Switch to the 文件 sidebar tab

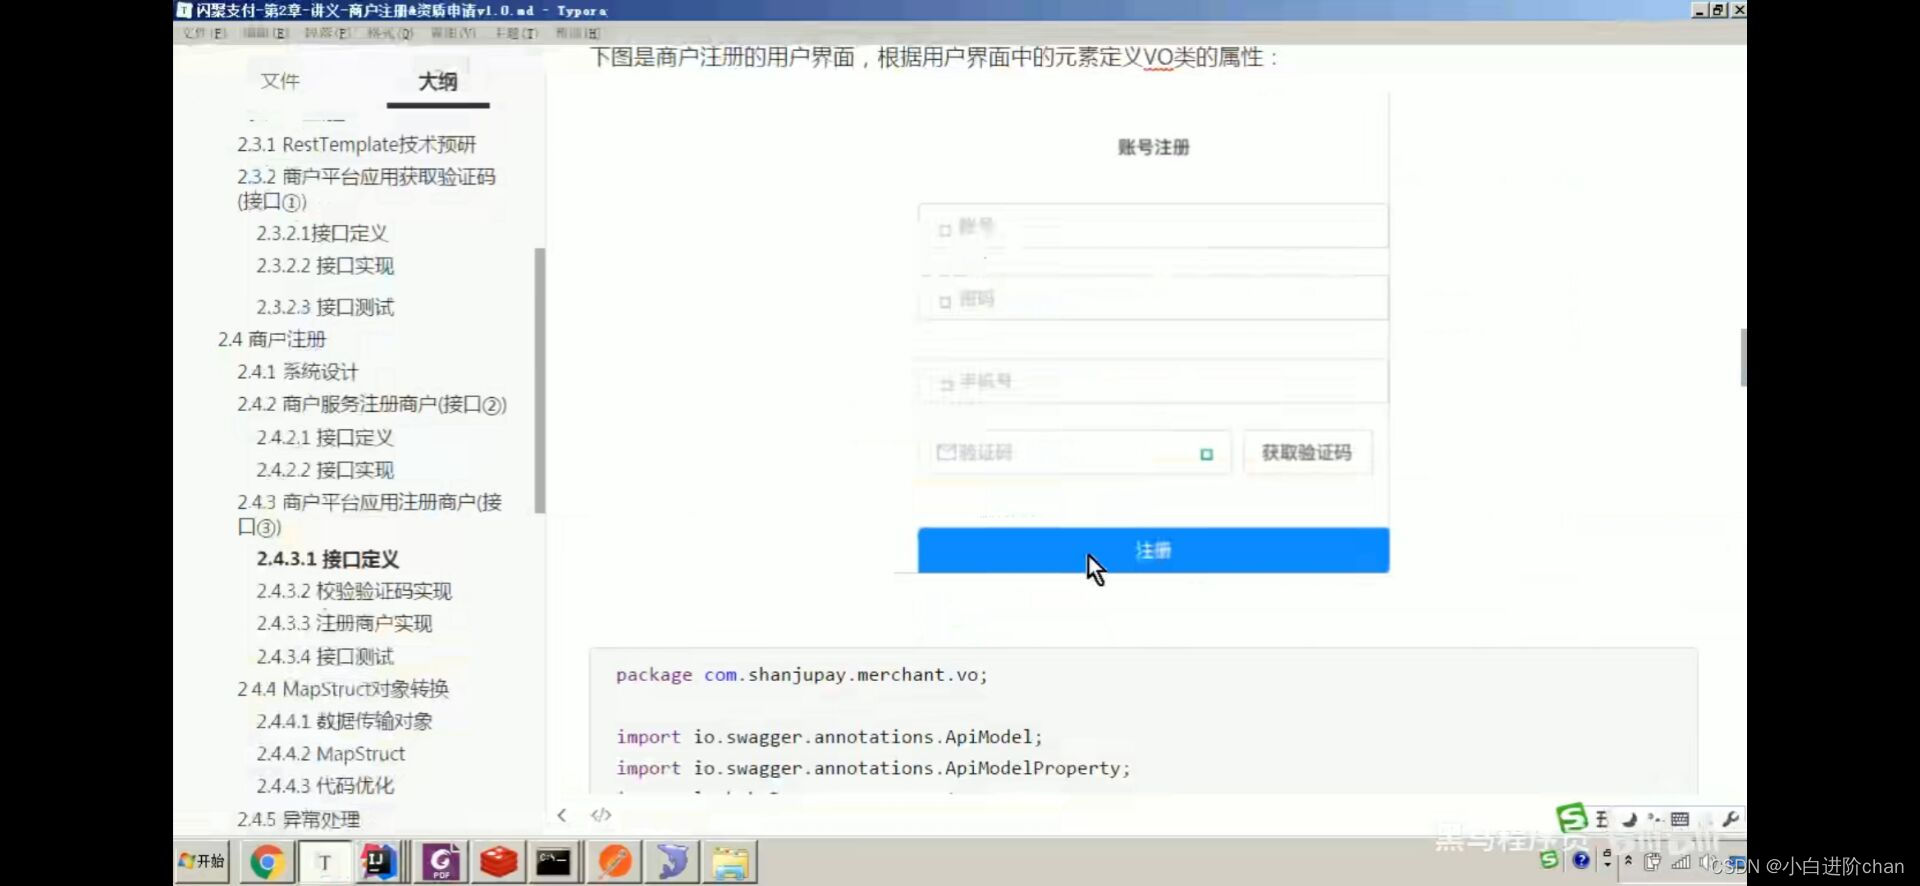pyautogui.click(x=280, y=81)
